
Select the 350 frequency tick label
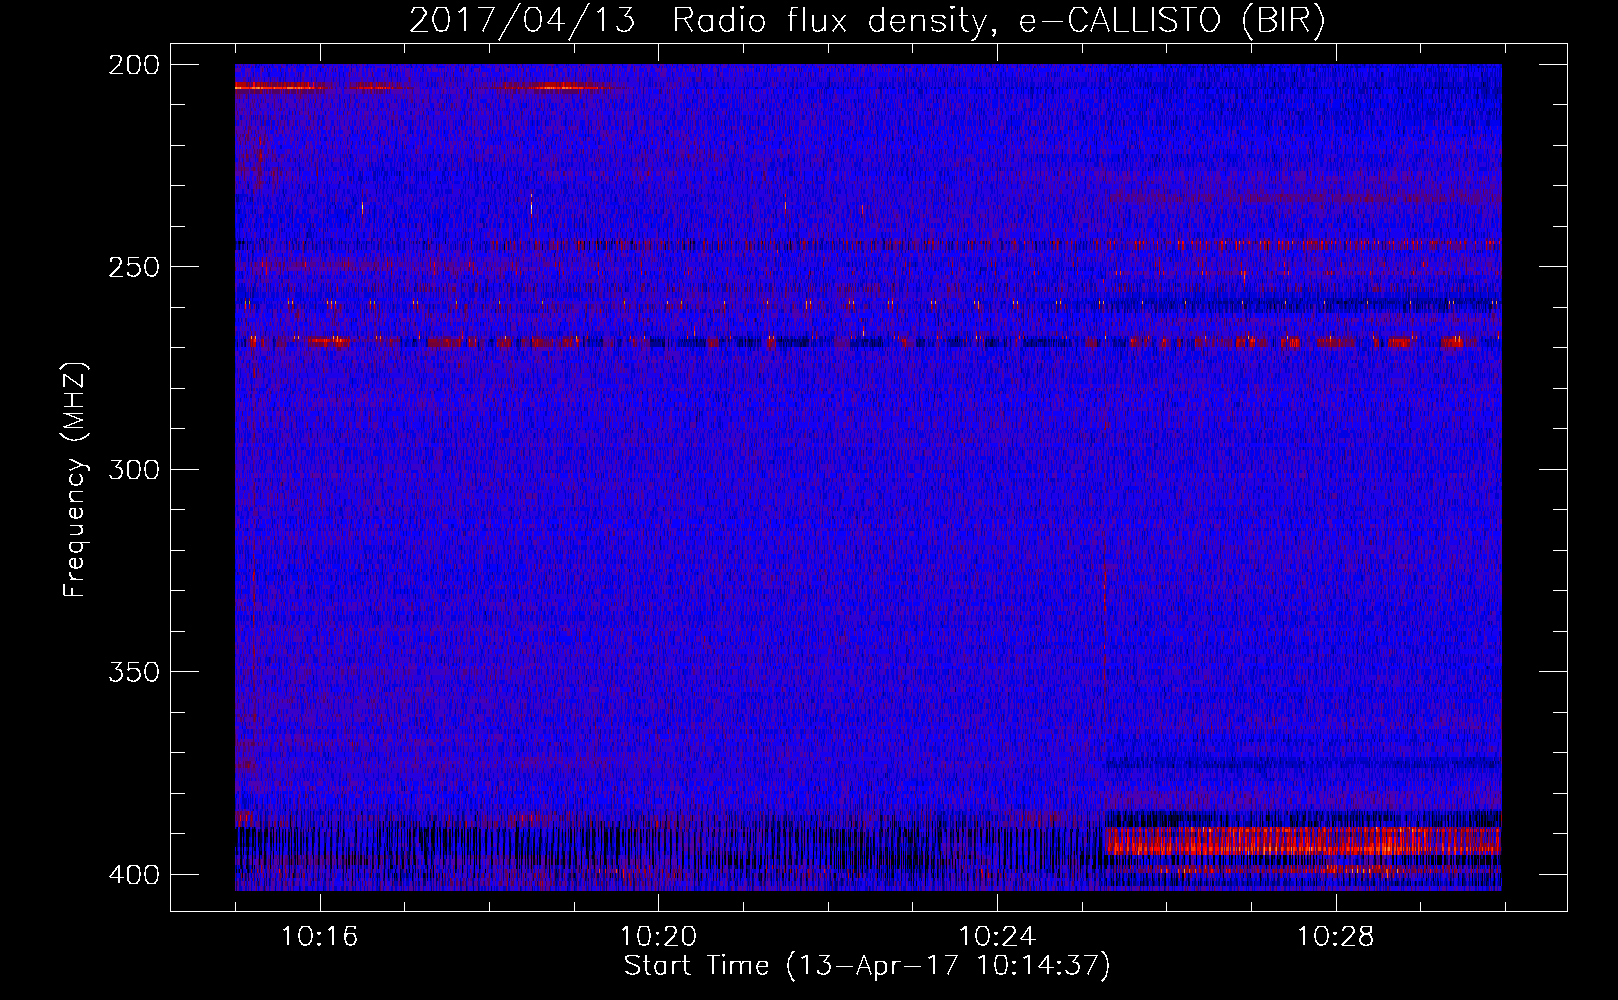point(133,672)
